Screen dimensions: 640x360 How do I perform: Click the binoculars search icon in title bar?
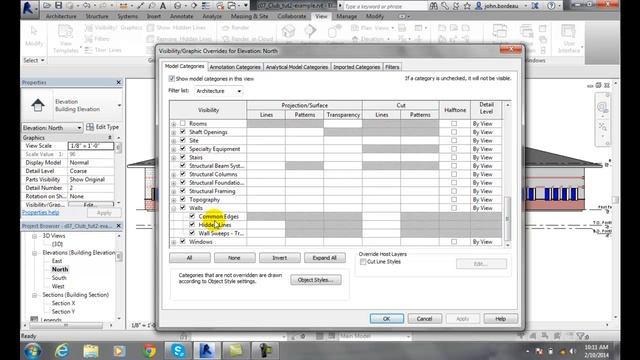click(433, 6)
